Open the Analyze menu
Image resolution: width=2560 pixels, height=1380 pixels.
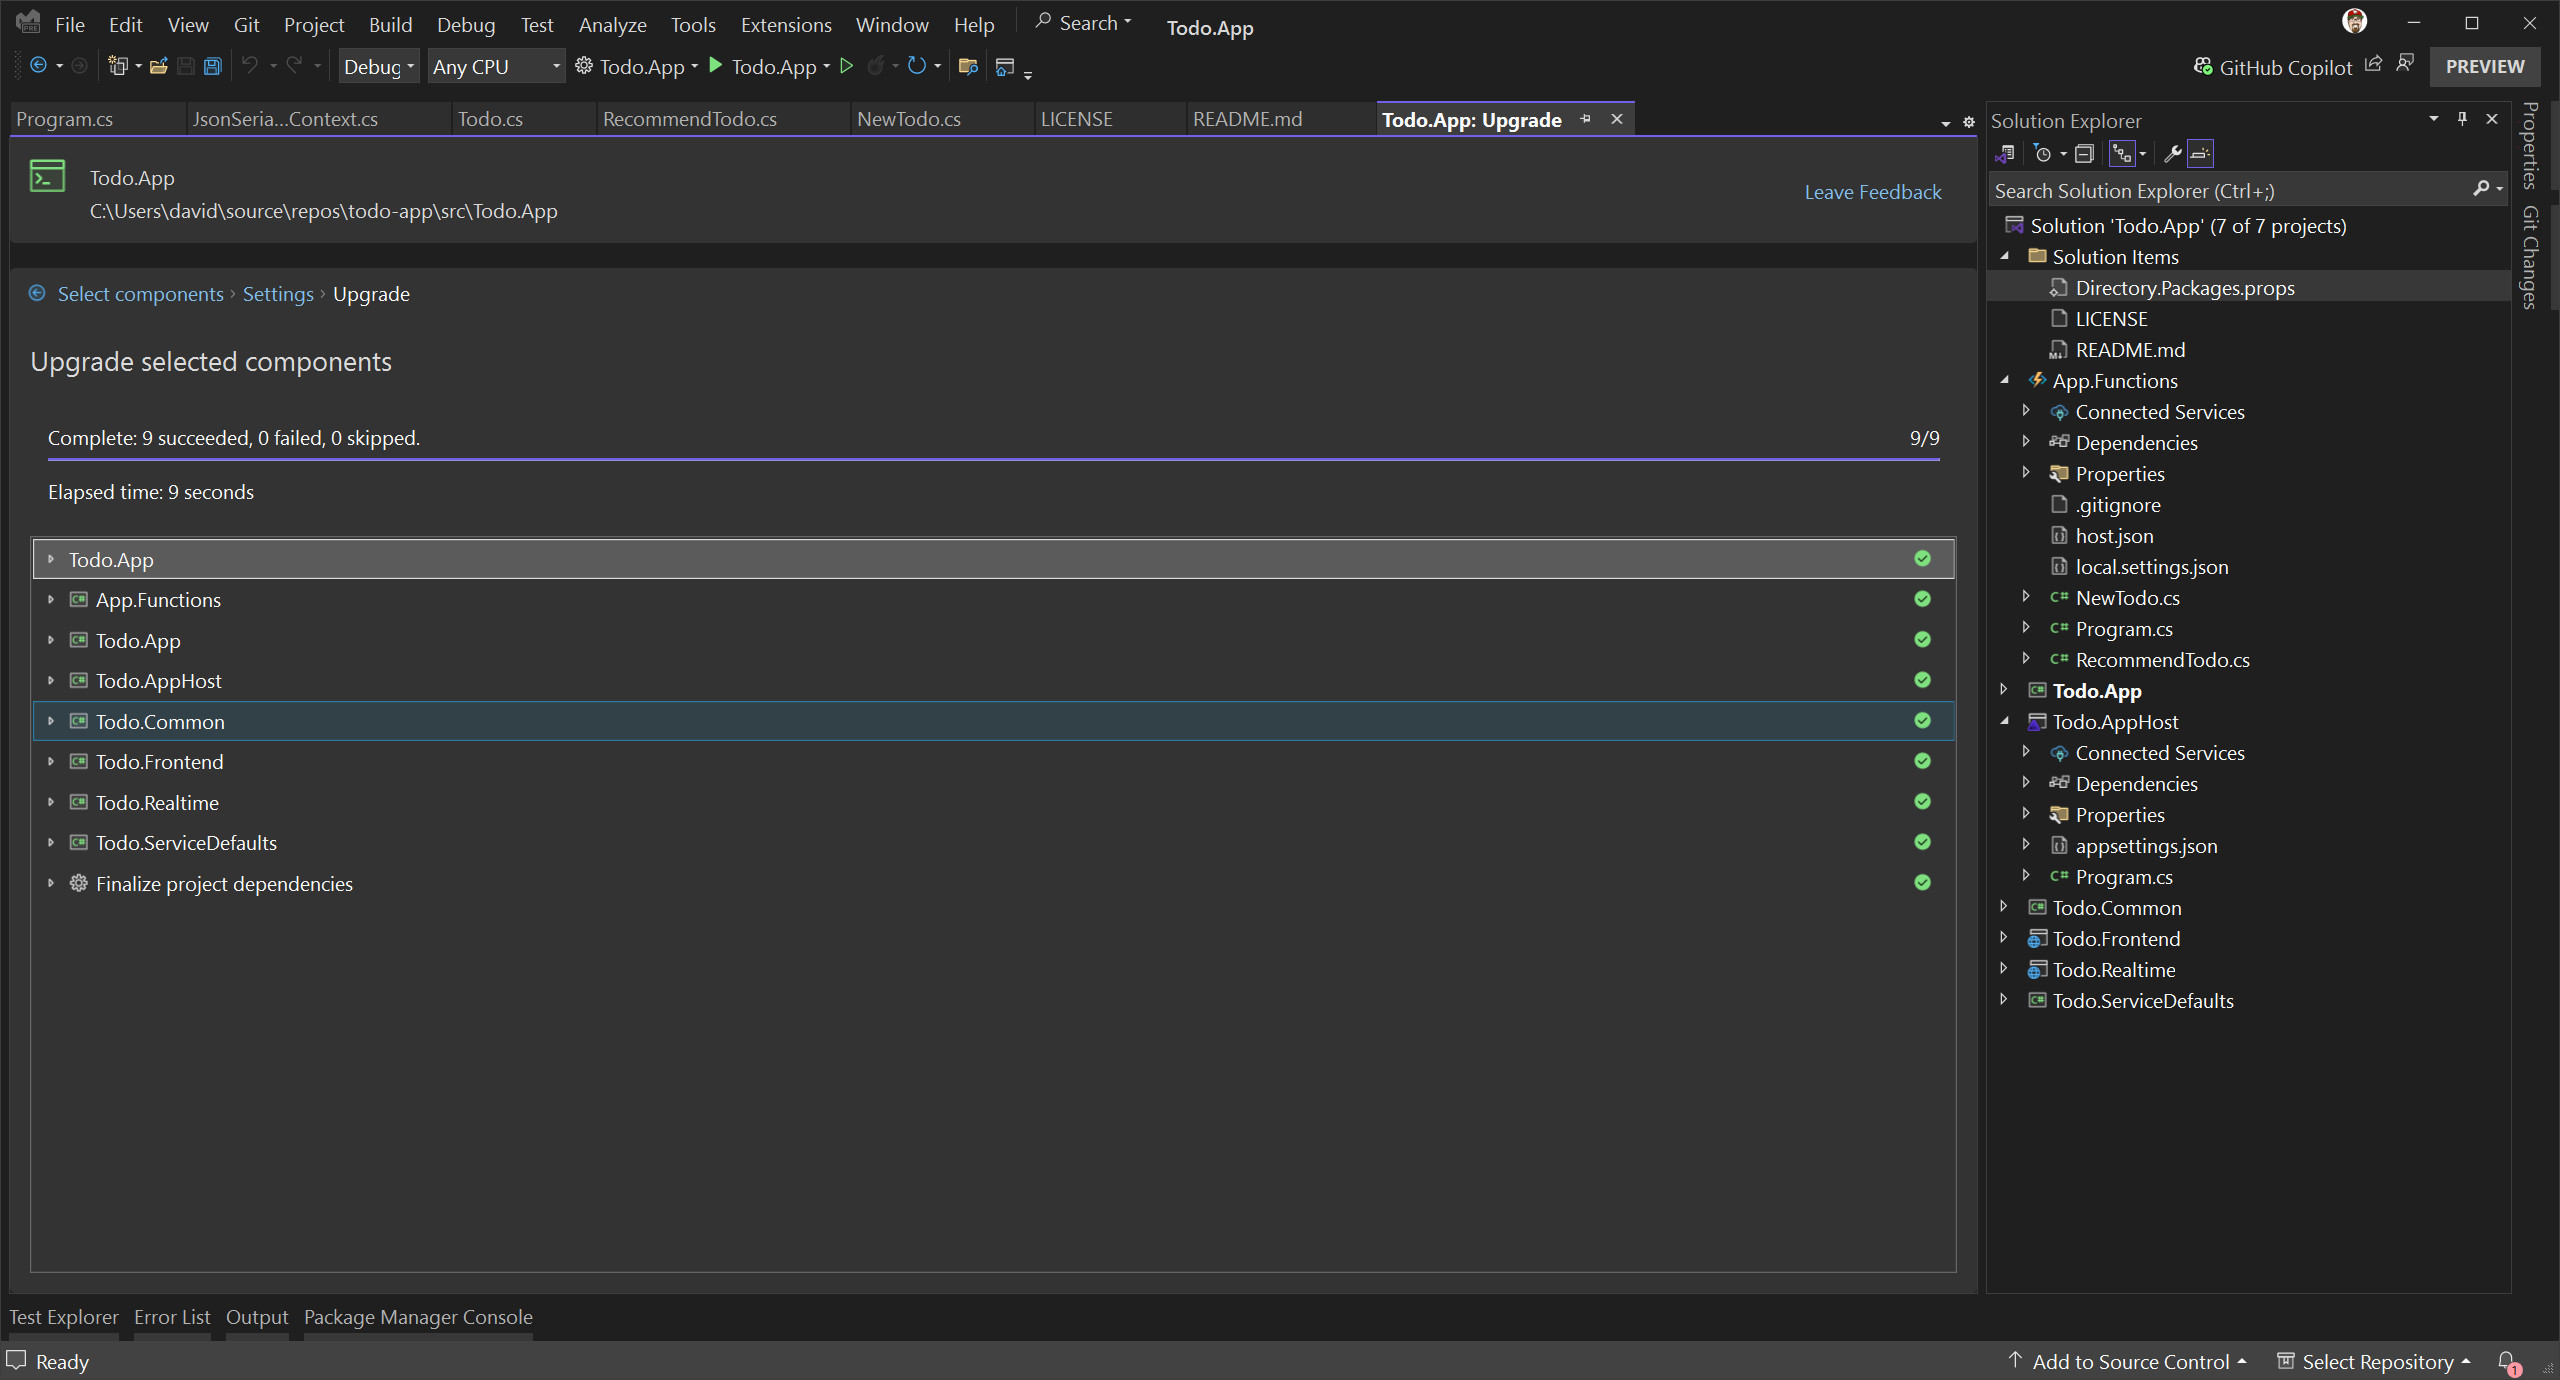tap(612, 24)
